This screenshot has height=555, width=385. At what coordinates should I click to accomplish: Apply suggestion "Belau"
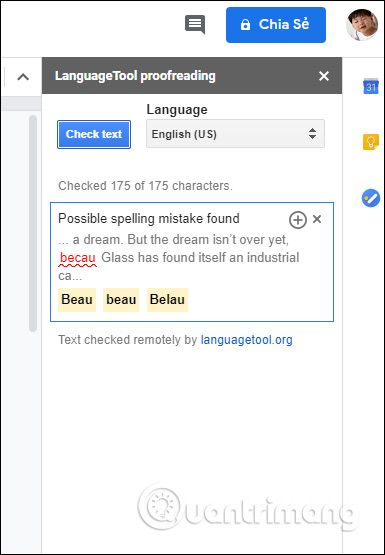click(x=167, y=300)
